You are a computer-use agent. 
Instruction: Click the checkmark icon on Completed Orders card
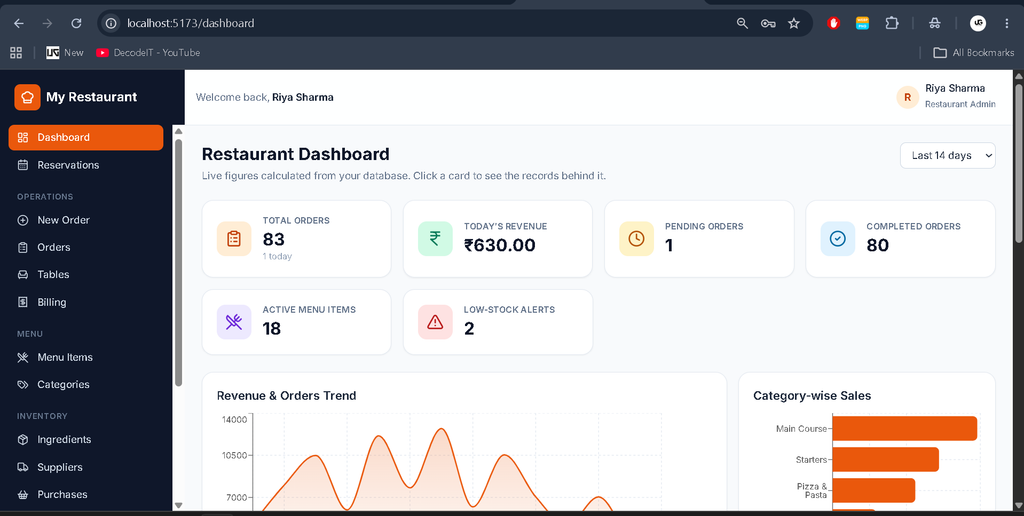[838, 239]
